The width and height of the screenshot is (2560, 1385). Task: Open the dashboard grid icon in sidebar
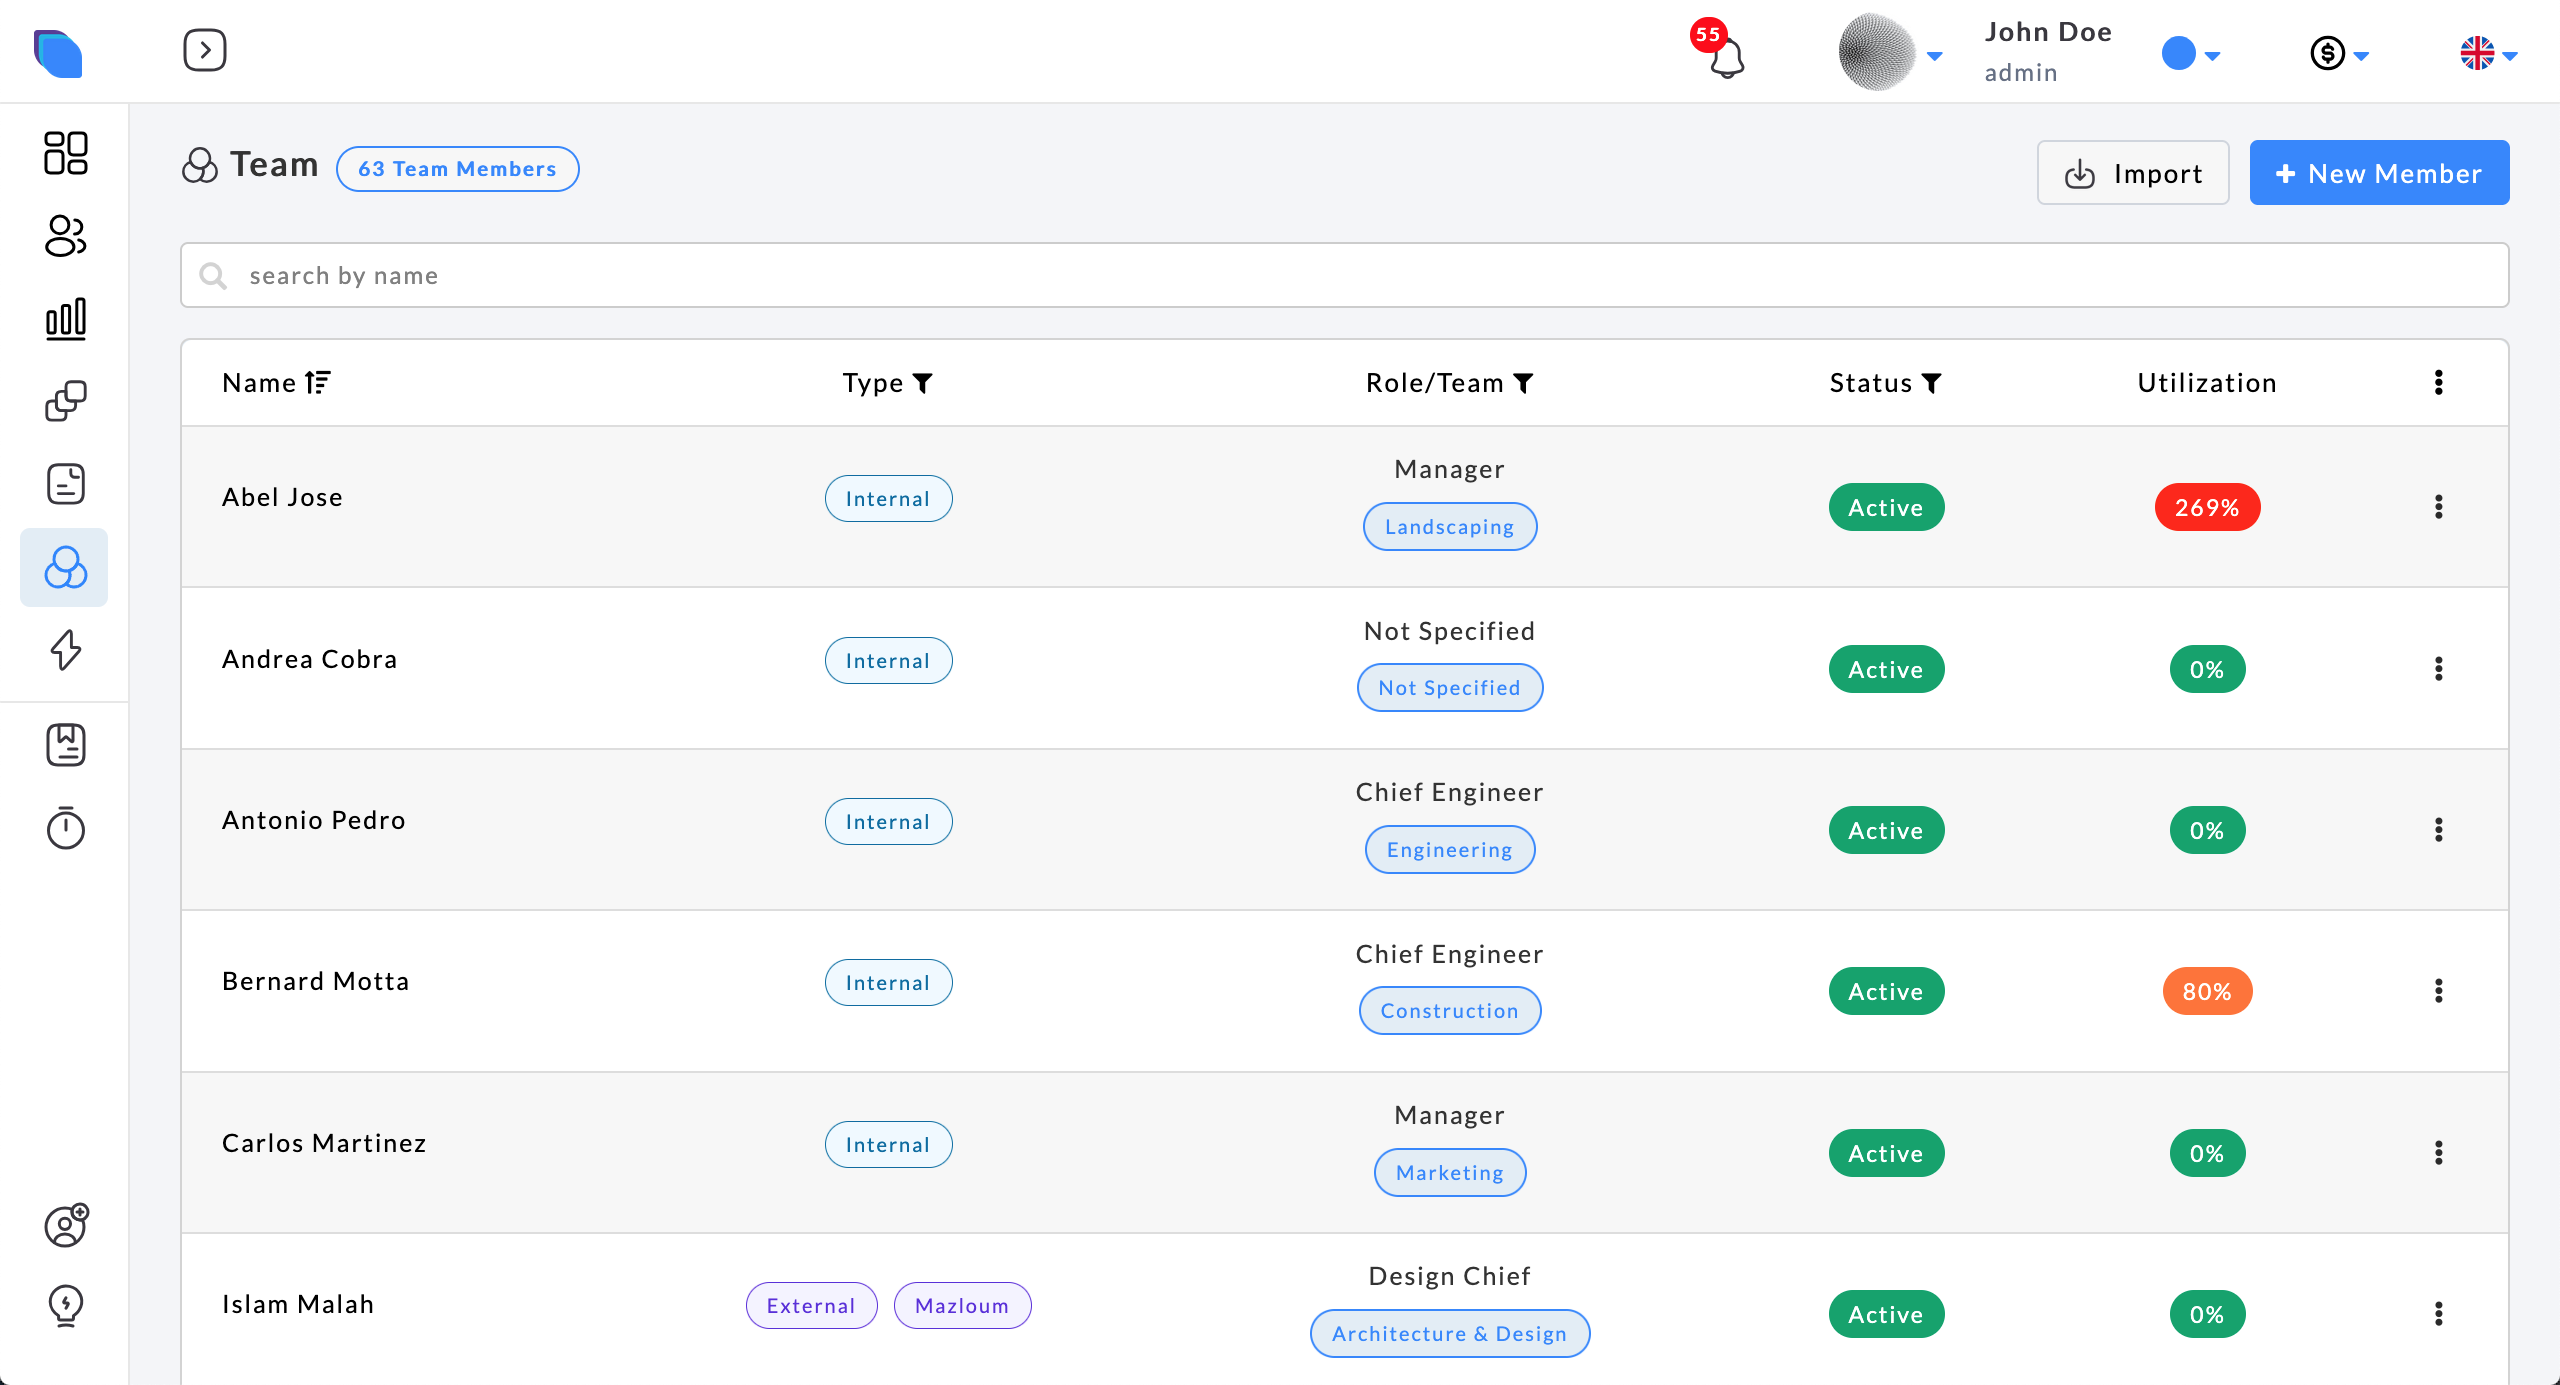click(66, 153)
